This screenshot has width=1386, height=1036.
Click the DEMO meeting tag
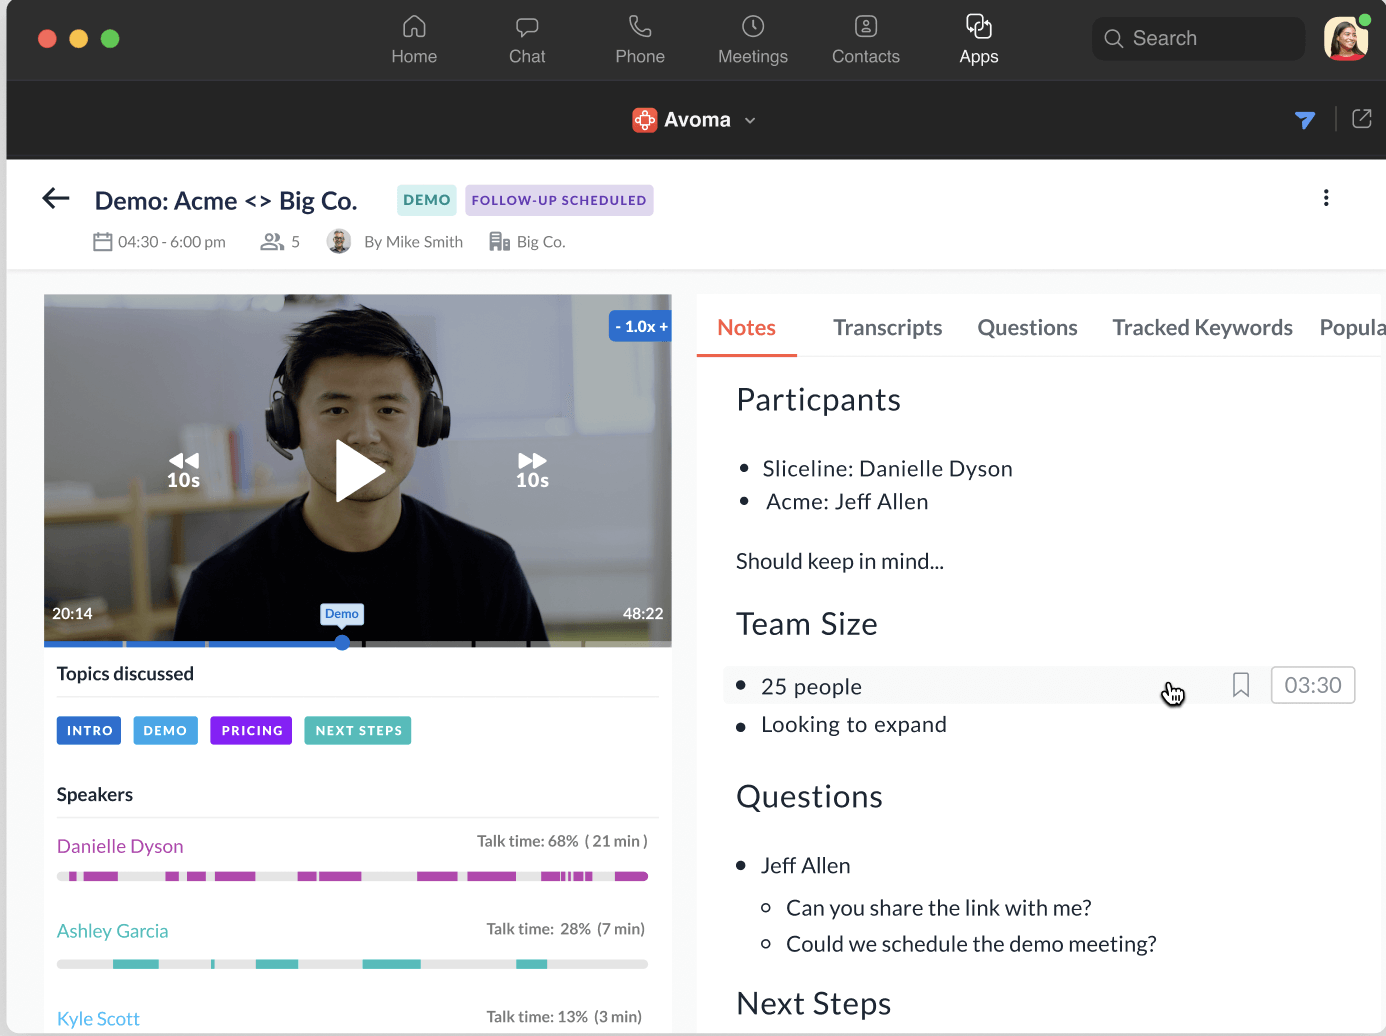pos(427,200)
